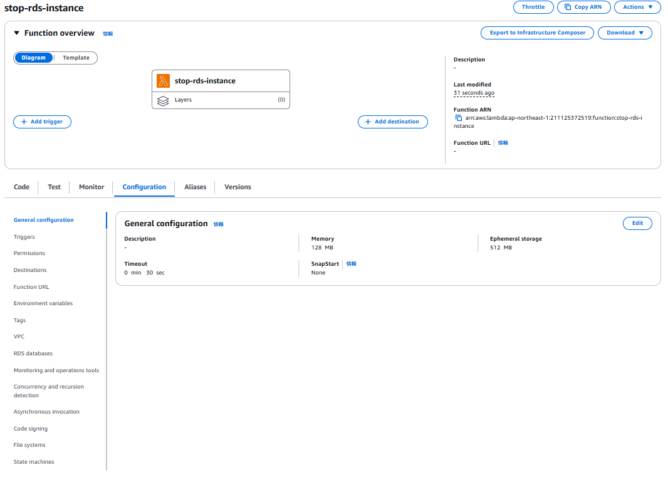668x480 pixels.
Task: Click the Layers stack icon
Action: point(163,101)
